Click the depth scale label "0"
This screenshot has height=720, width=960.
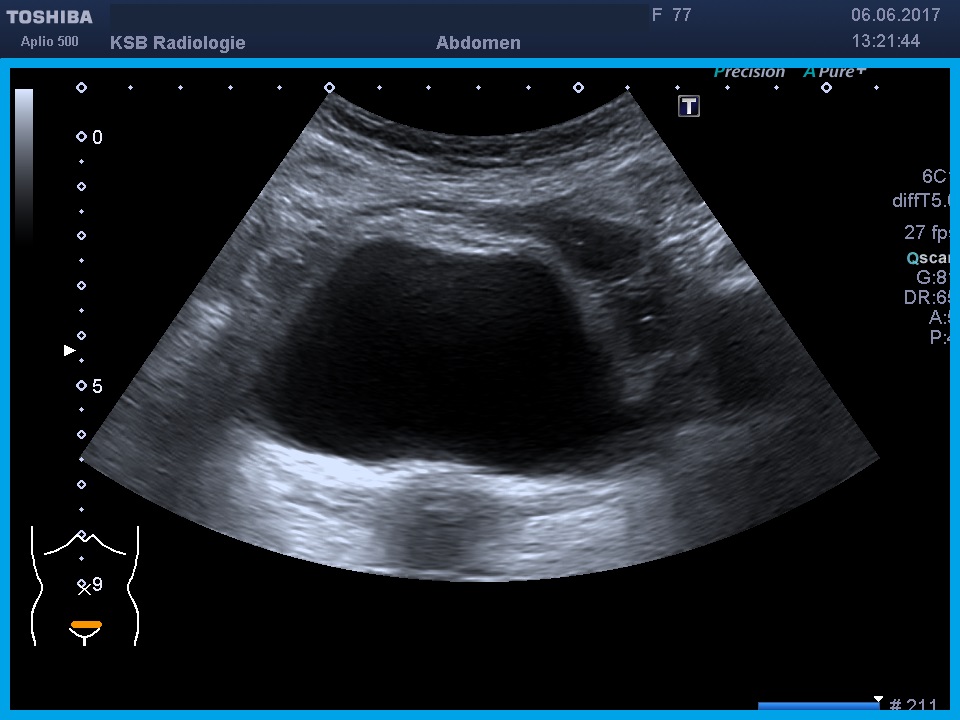pyautogui.click(x=97, y=137)
